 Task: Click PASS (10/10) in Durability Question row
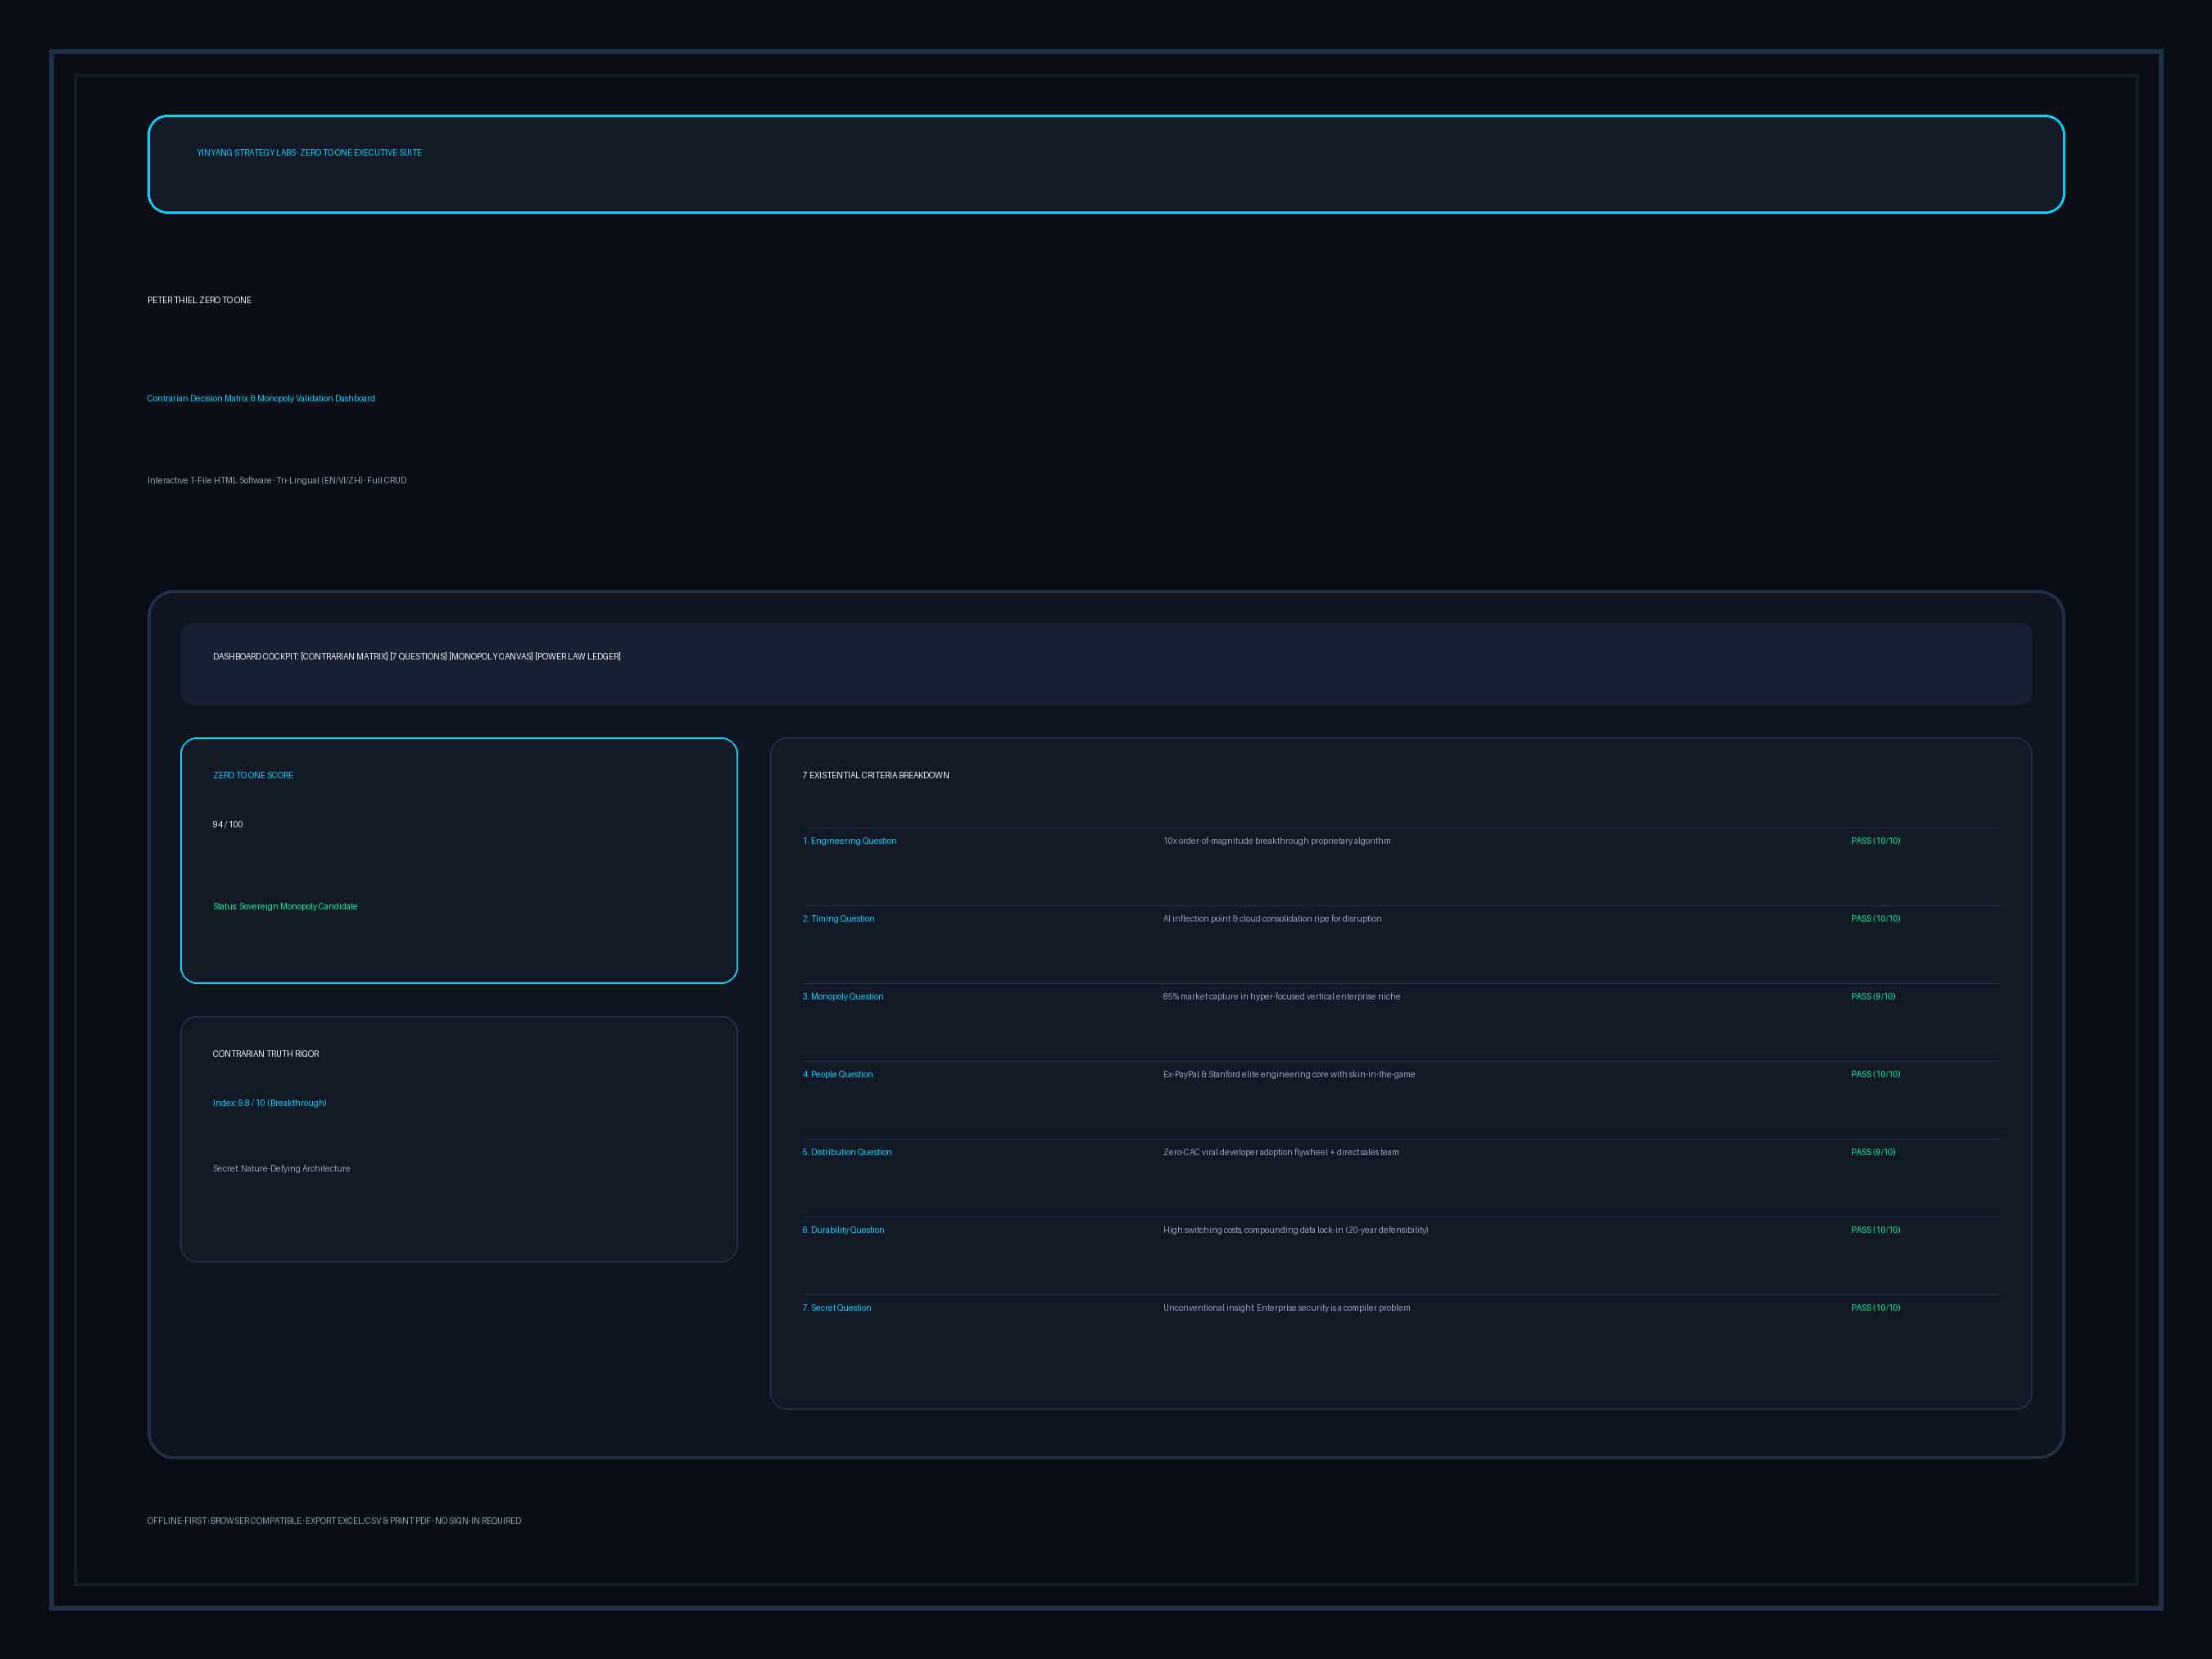click(1876, 1230)
